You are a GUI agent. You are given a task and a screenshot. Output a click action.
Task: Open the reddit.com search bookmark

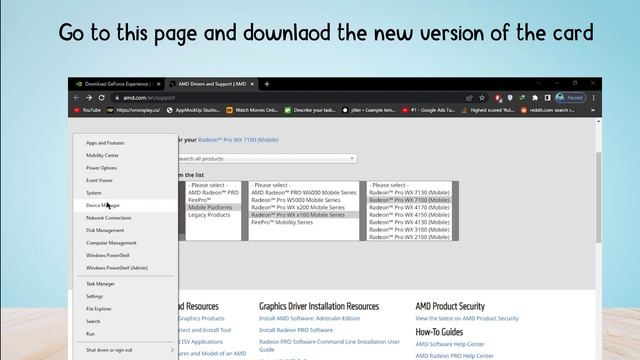(547, 110)
